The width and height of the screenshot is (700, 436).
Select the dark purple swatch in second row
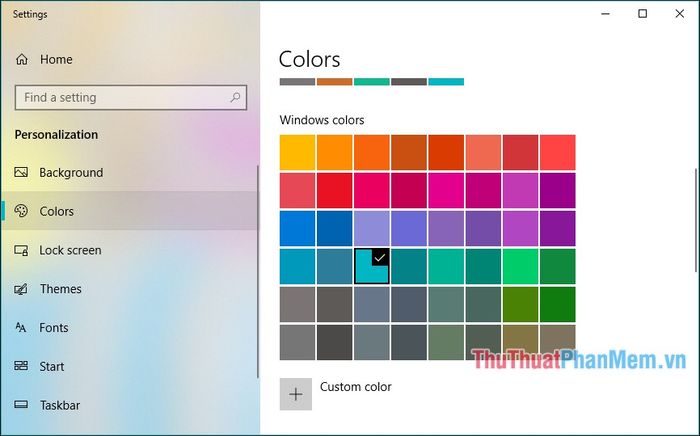click(x=558, y=191)
